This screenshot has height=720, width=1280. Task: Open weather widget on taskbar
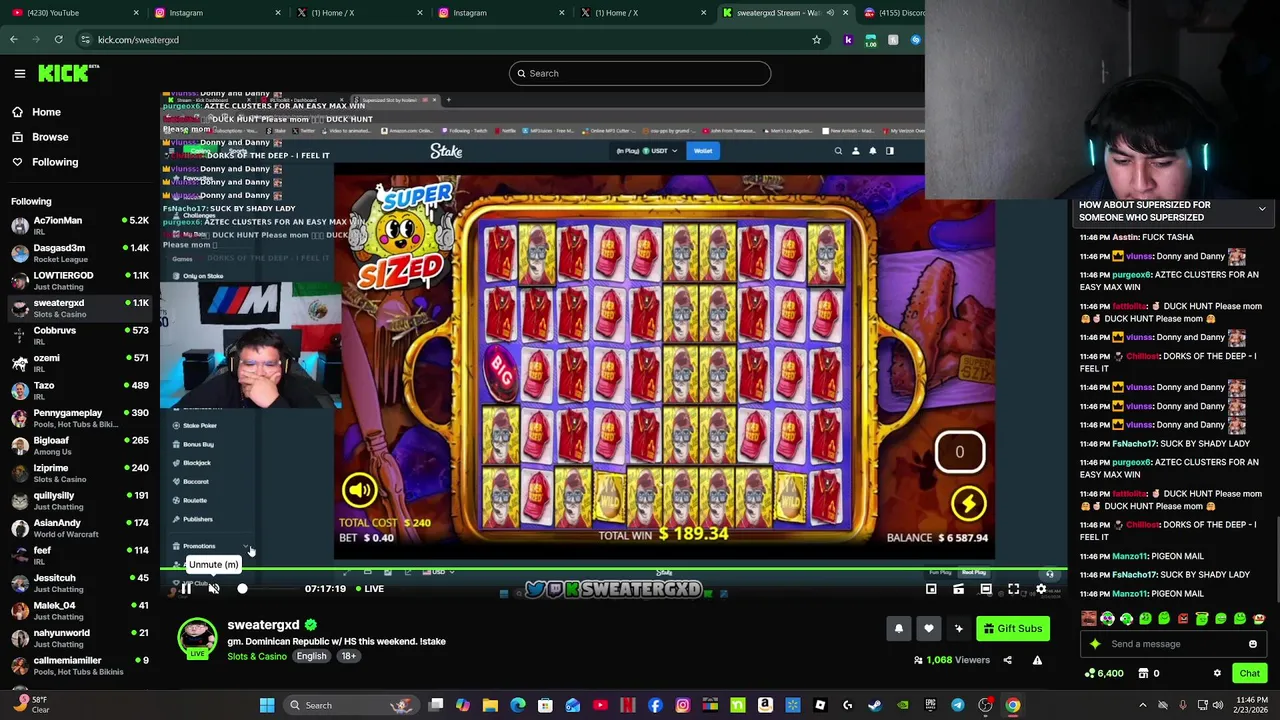[28, 706]
